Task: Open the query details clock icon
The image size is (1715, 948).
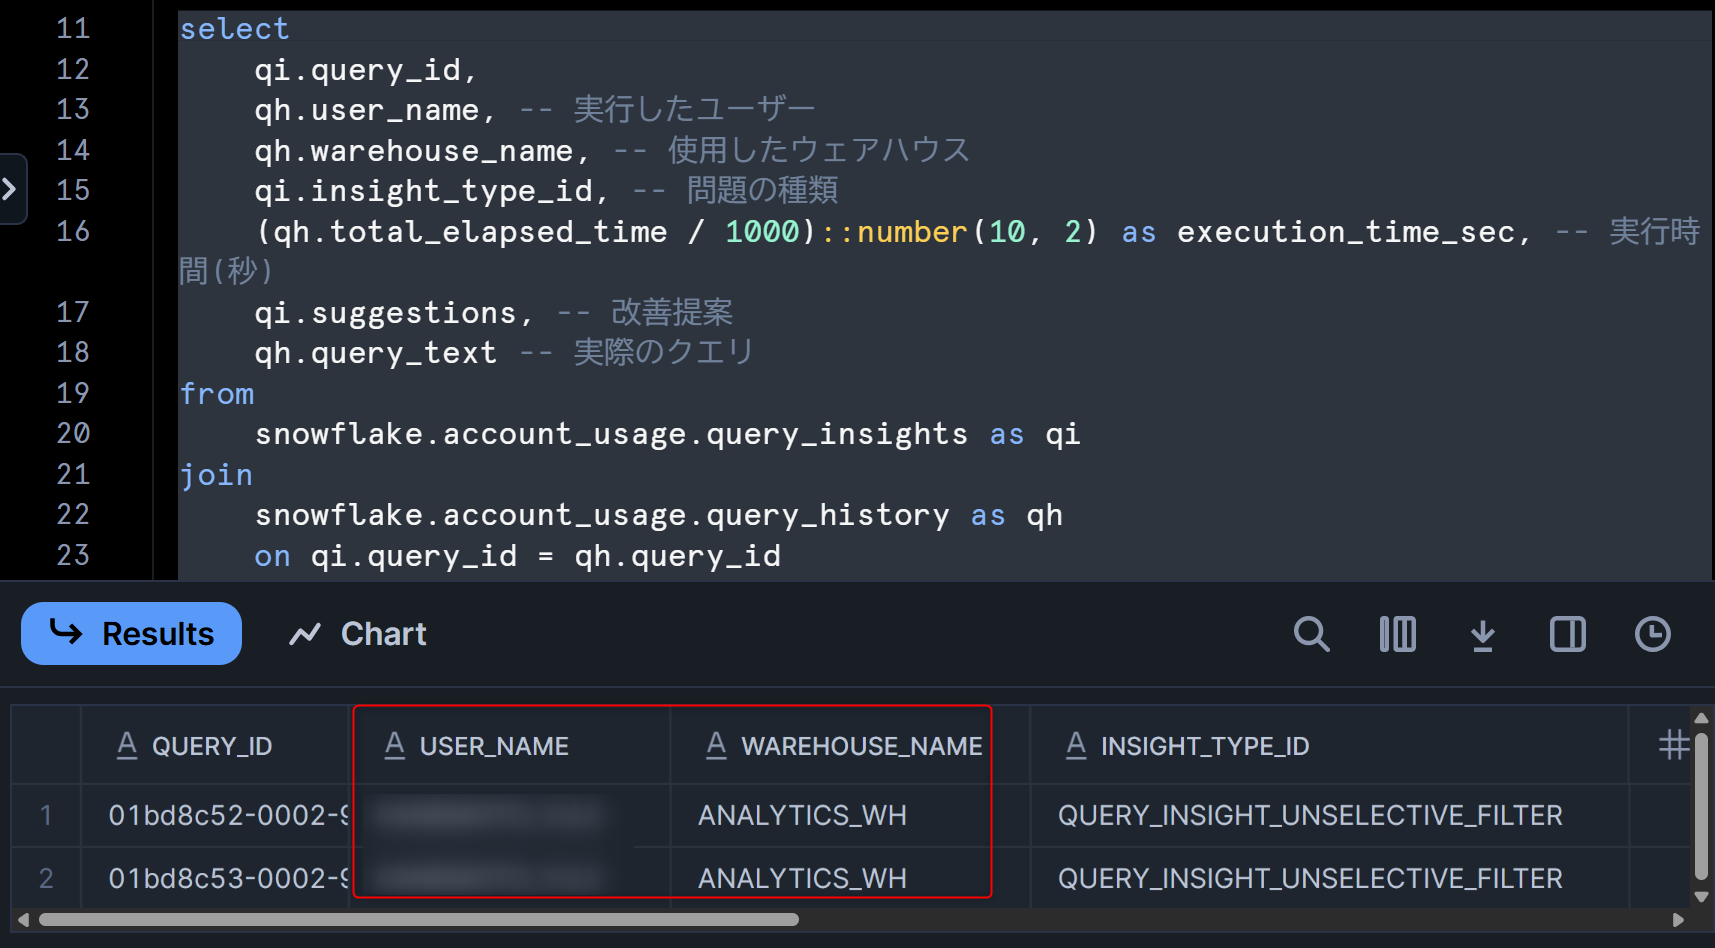Action: (1652, 634)
